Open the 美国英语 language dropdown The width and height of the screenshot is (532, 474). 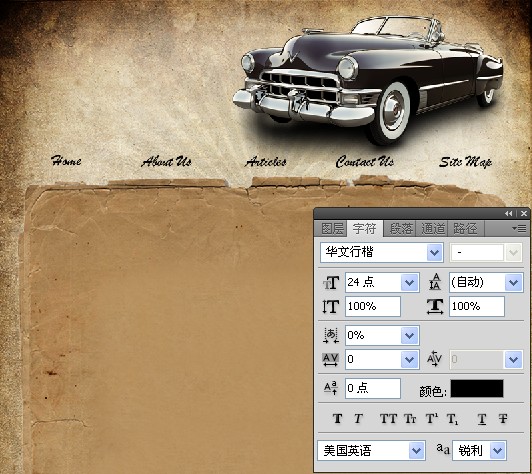click(417, 451)
